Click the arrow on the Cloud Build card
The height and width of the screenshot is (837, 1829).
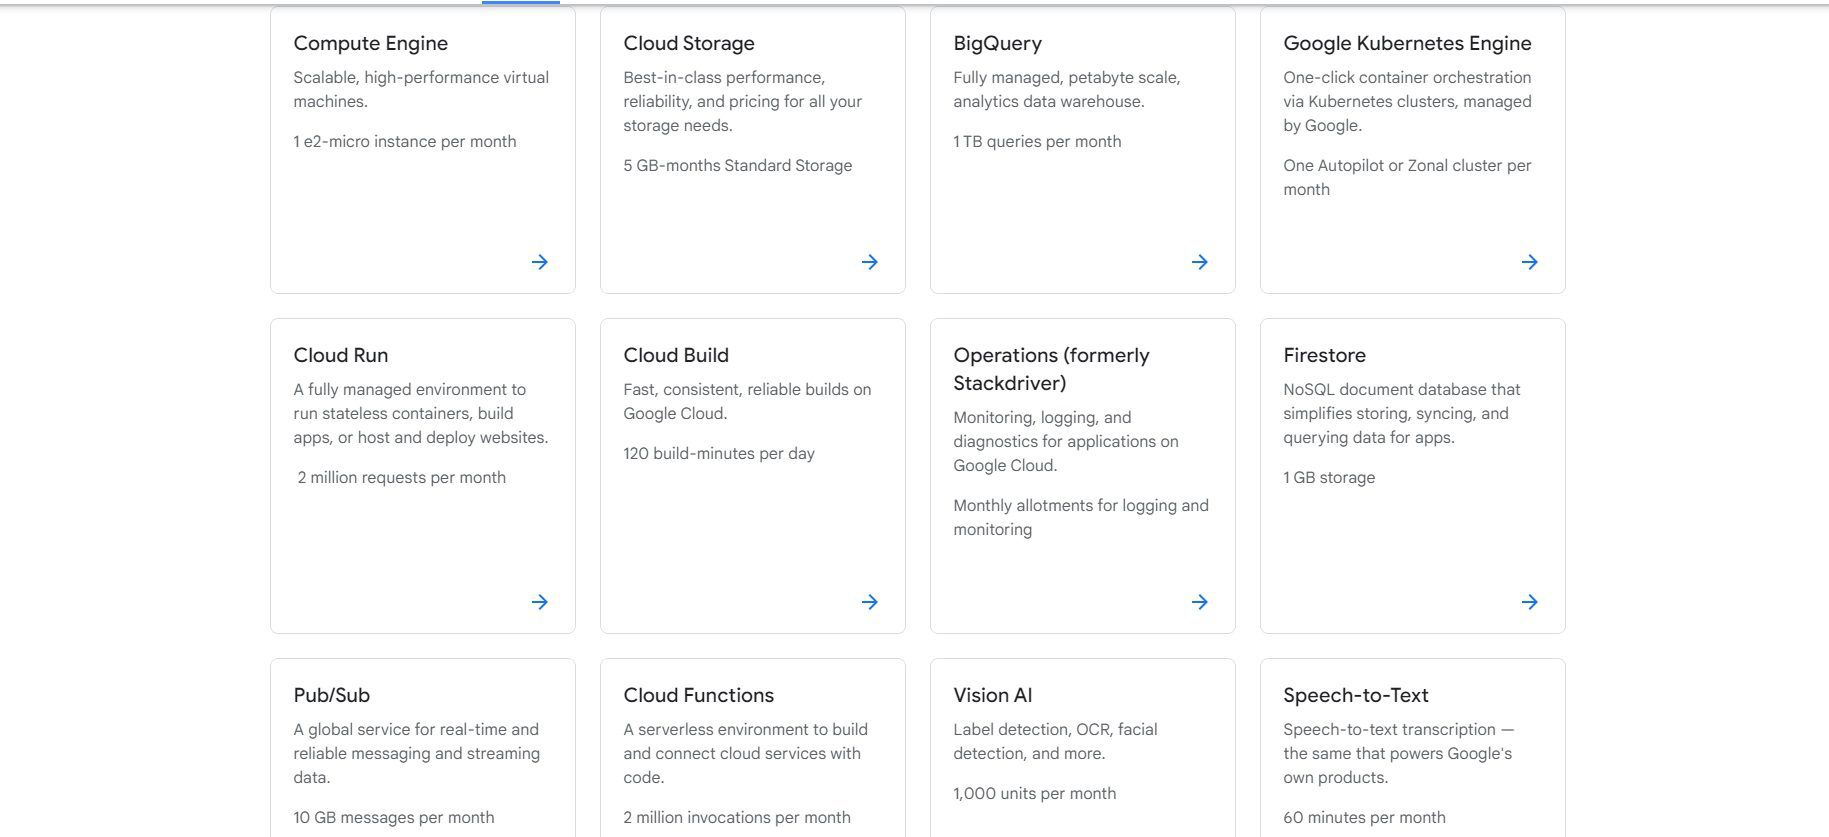[x=870, y=602]
